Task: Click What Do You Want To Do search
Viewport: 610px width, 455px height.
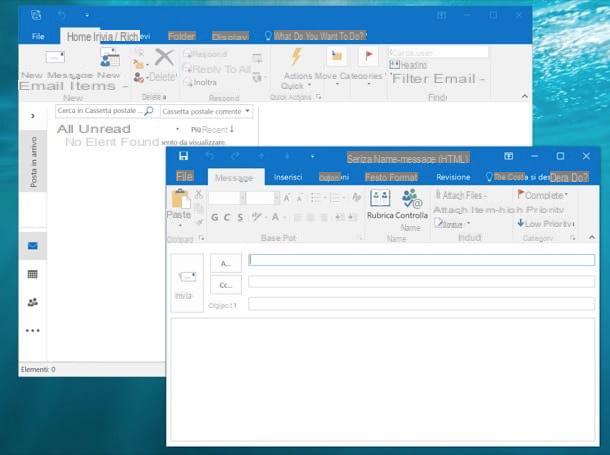Action: click(315, 36)
